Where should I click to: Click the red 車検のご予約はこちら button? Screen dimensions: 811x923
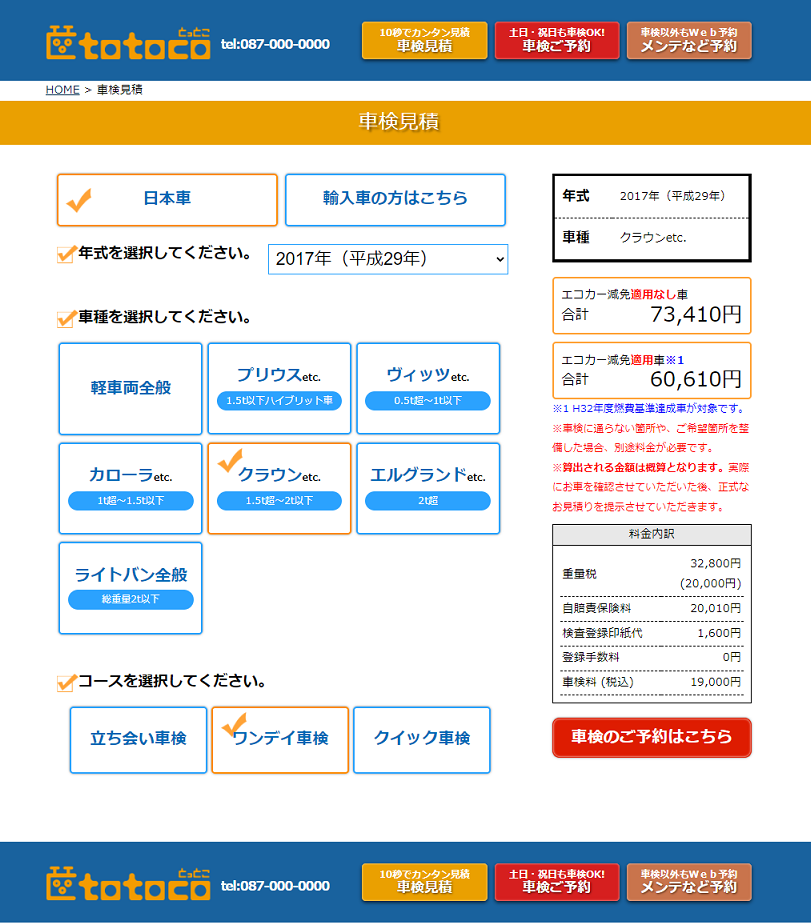point(651,737)
